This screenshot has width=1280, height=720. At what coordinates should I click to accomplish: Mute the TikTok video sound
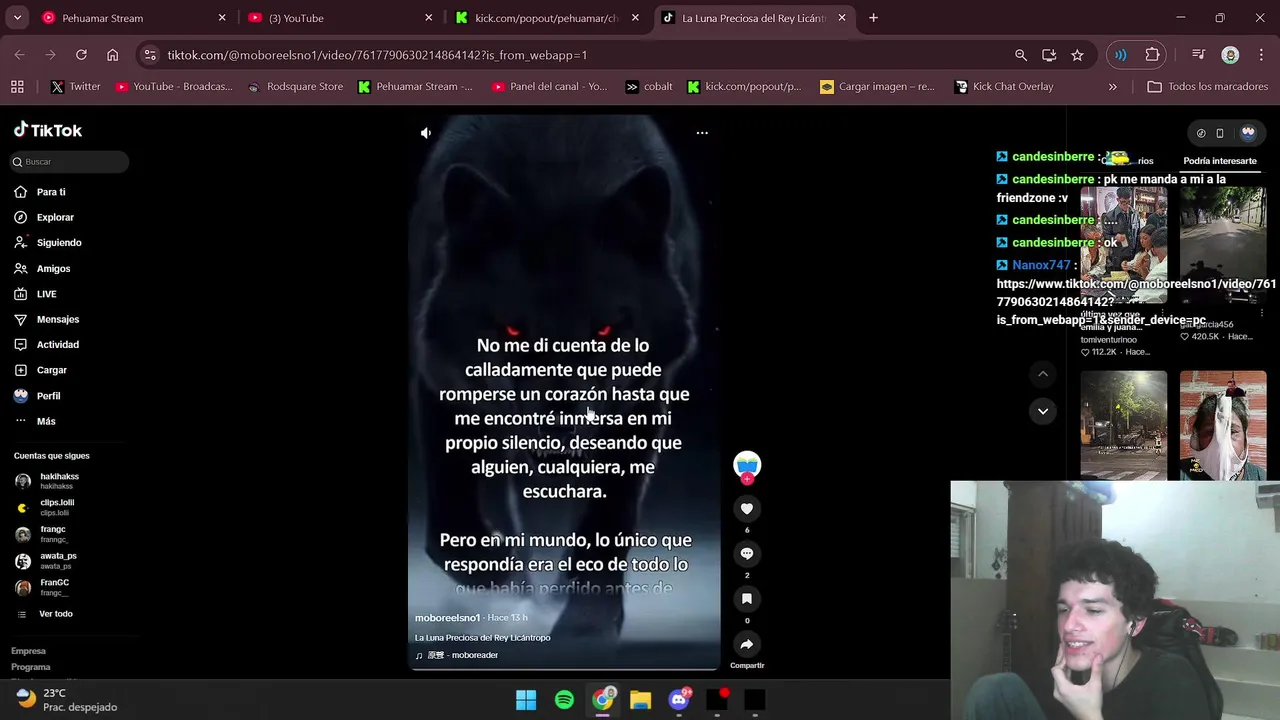click(x=426, y=133)
